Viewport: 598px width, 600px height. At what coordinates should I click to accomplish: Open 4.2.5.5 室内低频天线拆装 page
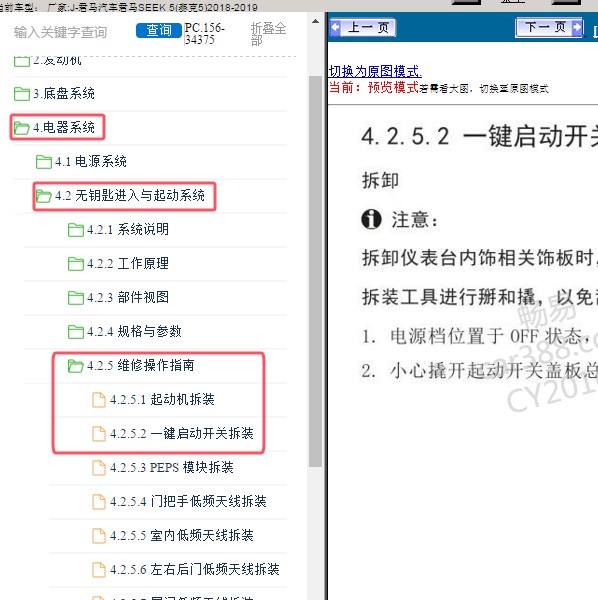coord(182,535)
